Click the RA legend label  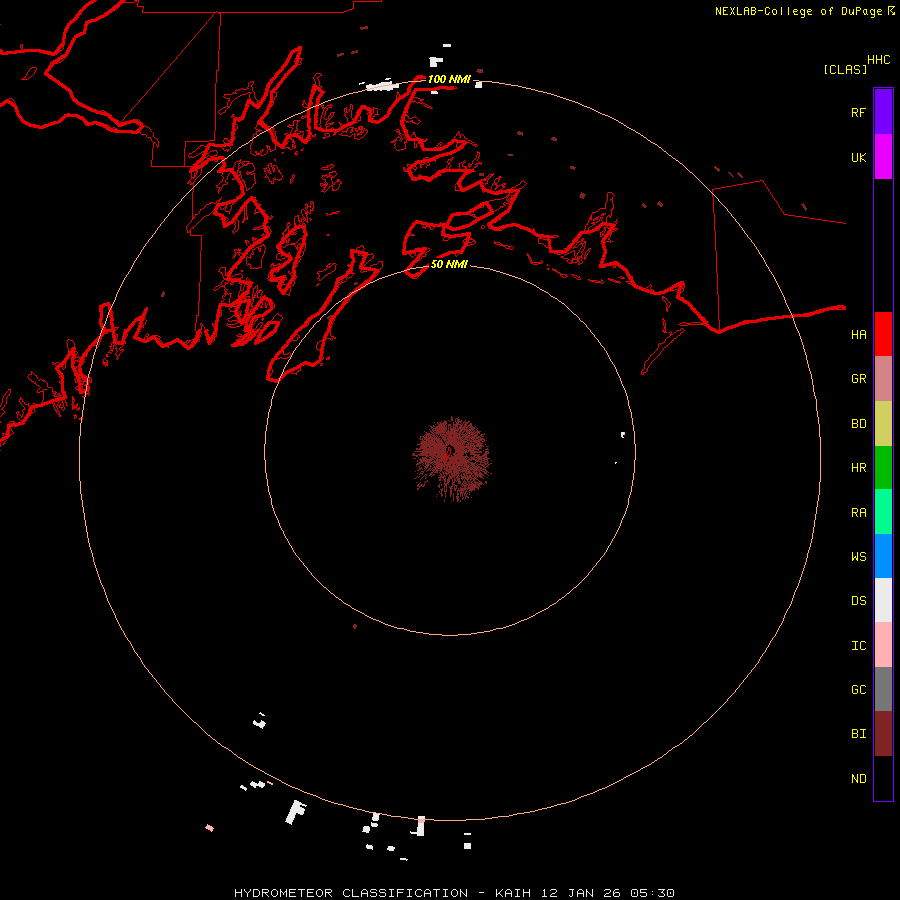click(858, 513)
